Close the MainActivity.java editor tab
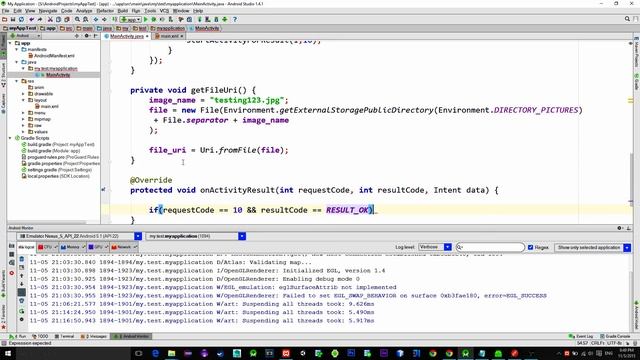Viewport: 640px width, 360px height. point(147,36)
